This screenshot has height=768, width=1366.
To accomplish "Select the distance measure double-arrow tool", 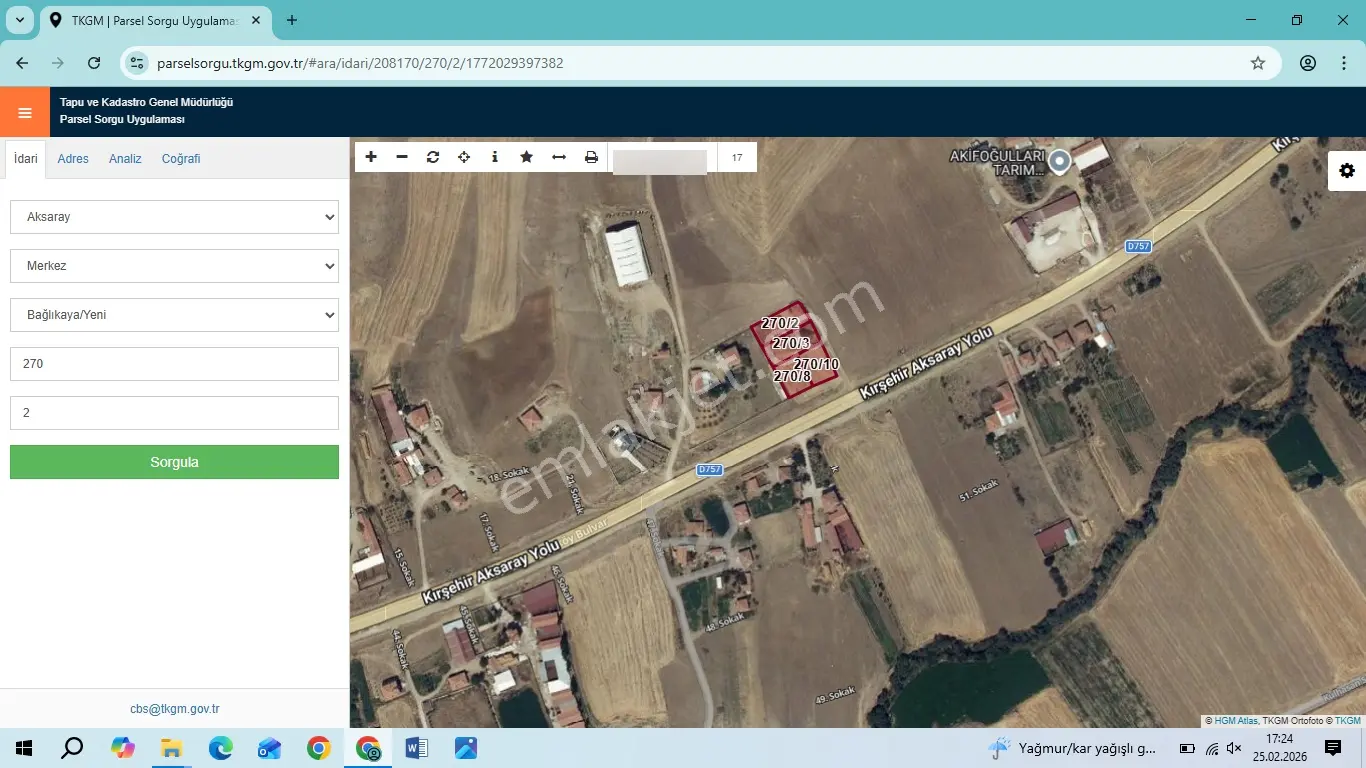I will (x=559, y=157).
